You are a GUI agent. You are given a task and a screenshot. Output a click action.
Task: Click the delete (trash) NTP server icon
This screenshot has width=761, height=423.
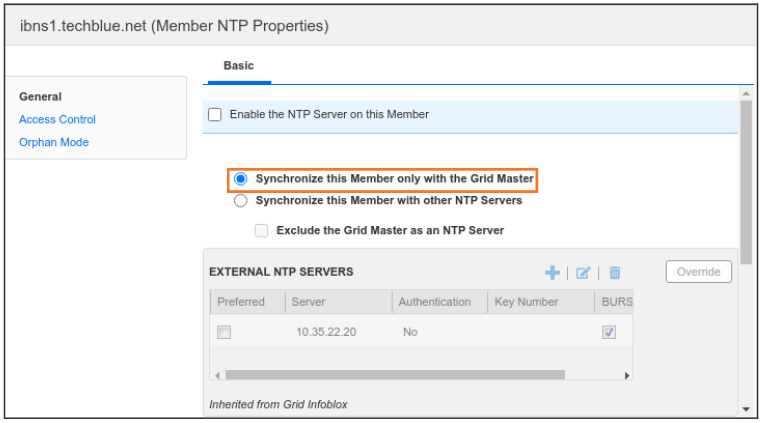615,272
